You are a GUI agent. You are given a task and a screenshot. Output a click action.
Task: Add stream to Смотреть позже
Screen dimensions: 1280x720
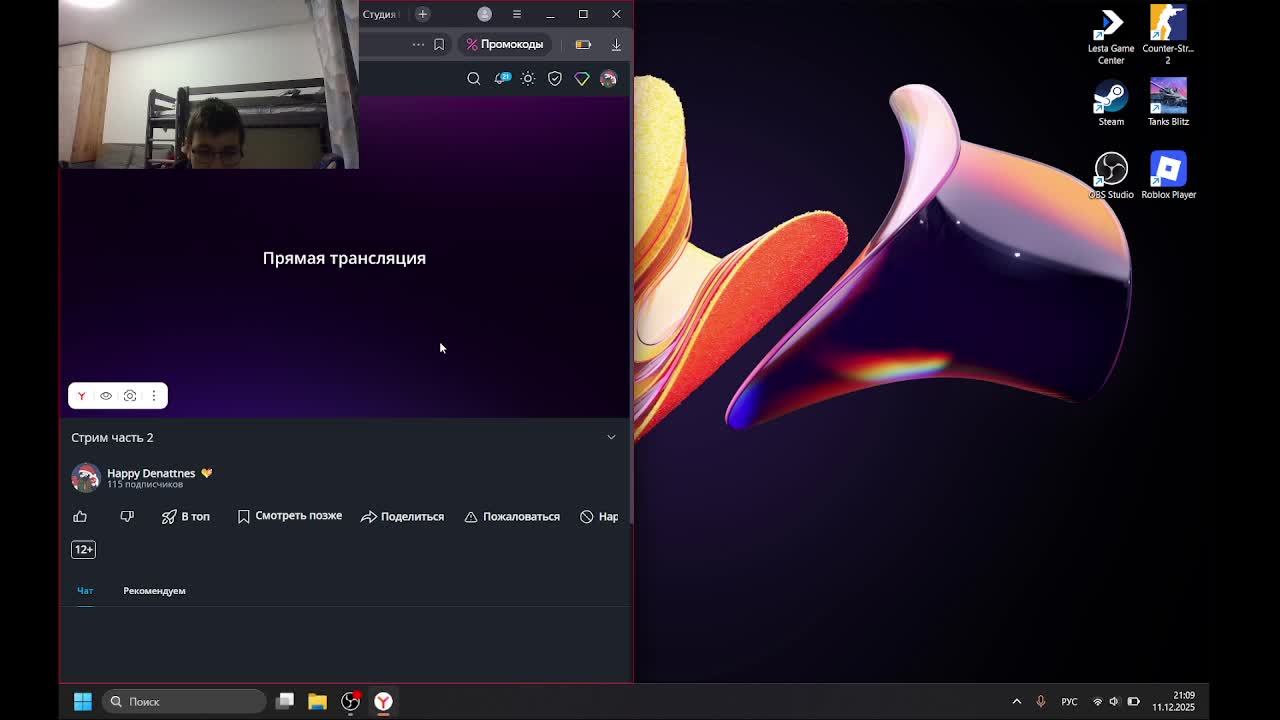pyautogui.click(x=290, y=516)
